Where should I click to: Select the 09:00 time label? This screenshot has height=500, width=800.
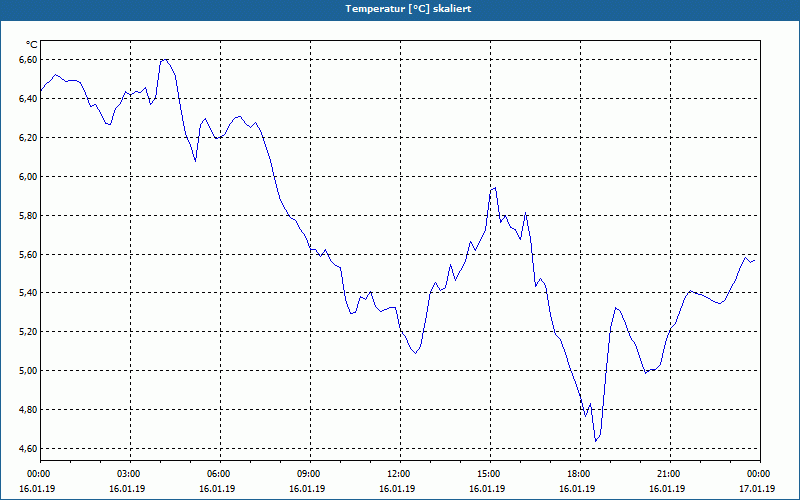point(309,474)
